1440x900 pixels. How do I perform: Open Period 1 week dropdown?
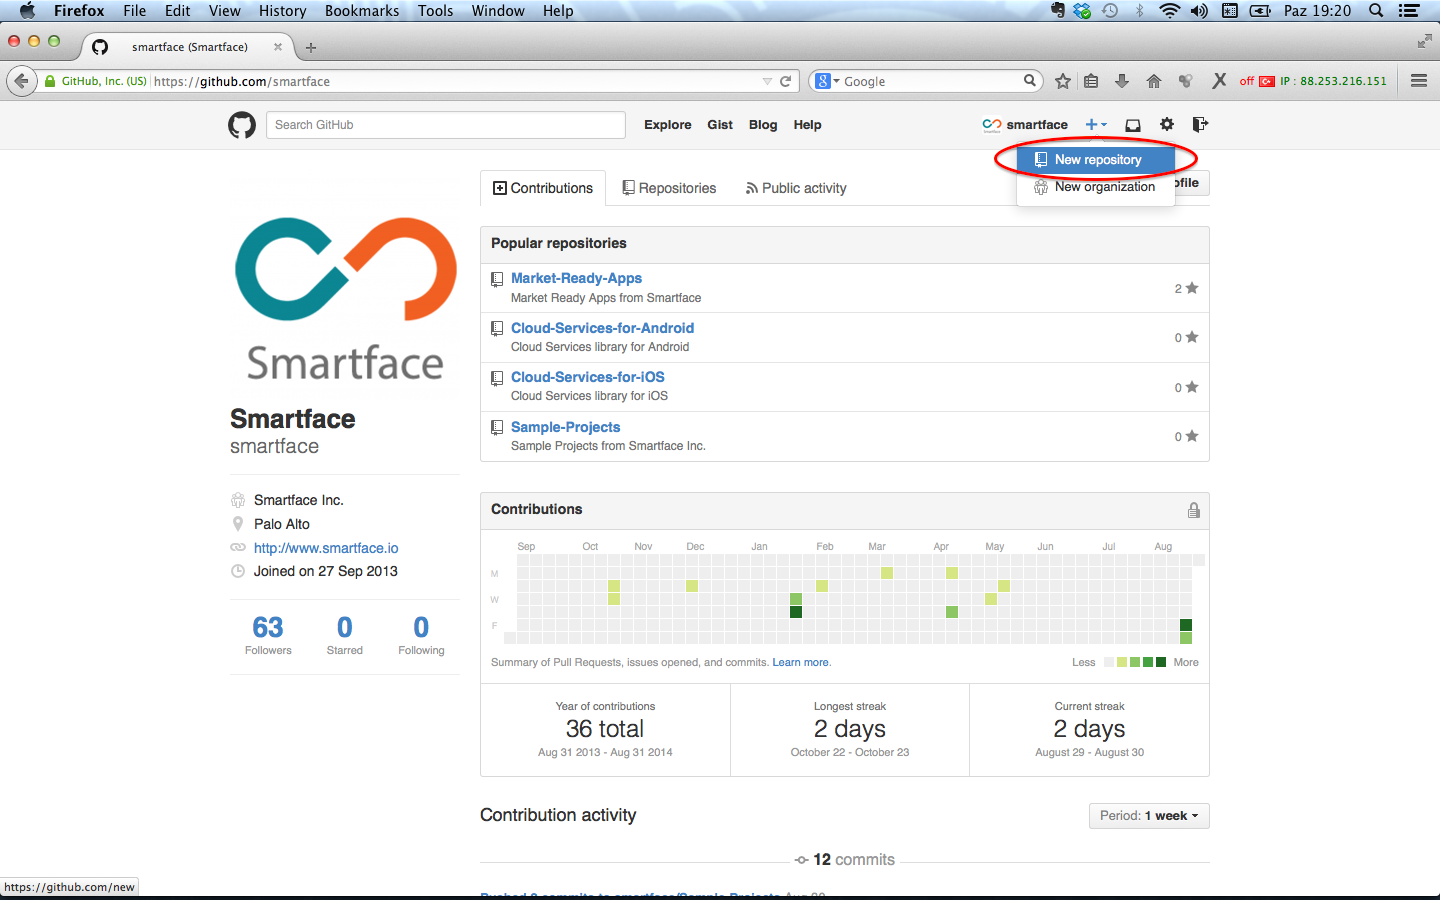click(x=1149, y=816)
